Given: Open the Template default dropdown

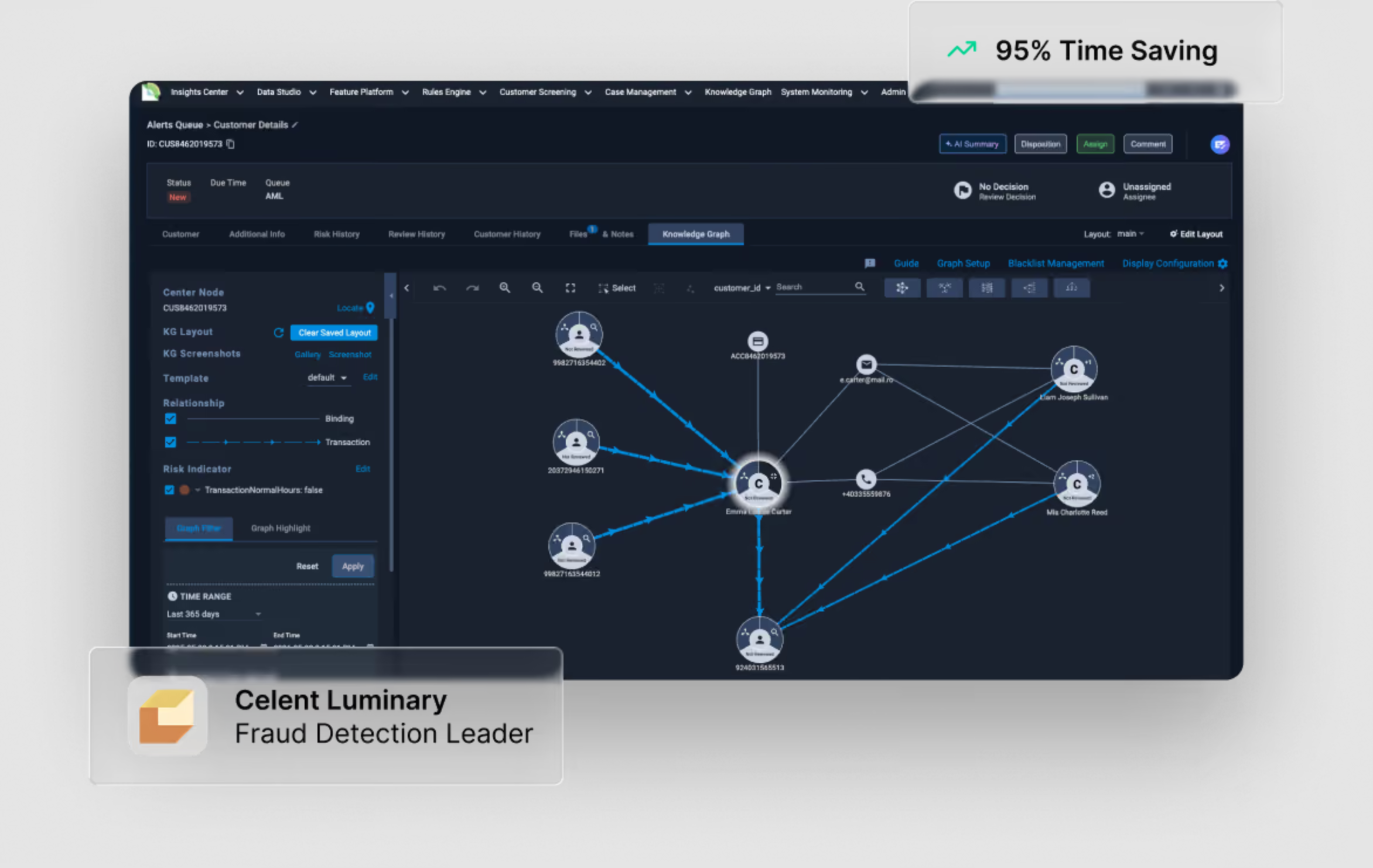Looking at the screenshot, I should coord(328,378).
